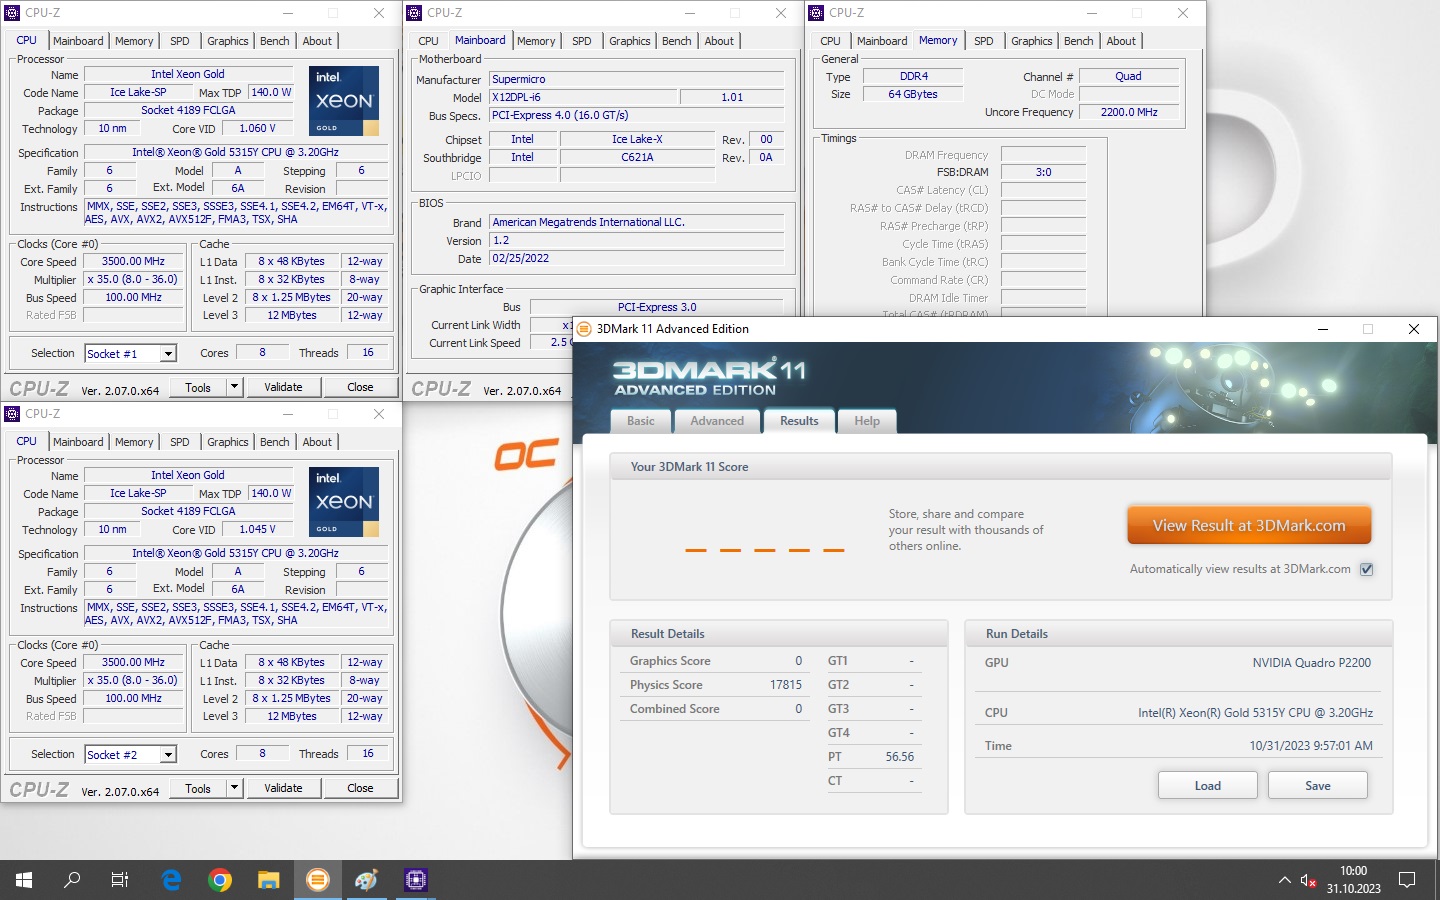
Task: Click the Supermicro manufacturer field
Action: [636, 79]
